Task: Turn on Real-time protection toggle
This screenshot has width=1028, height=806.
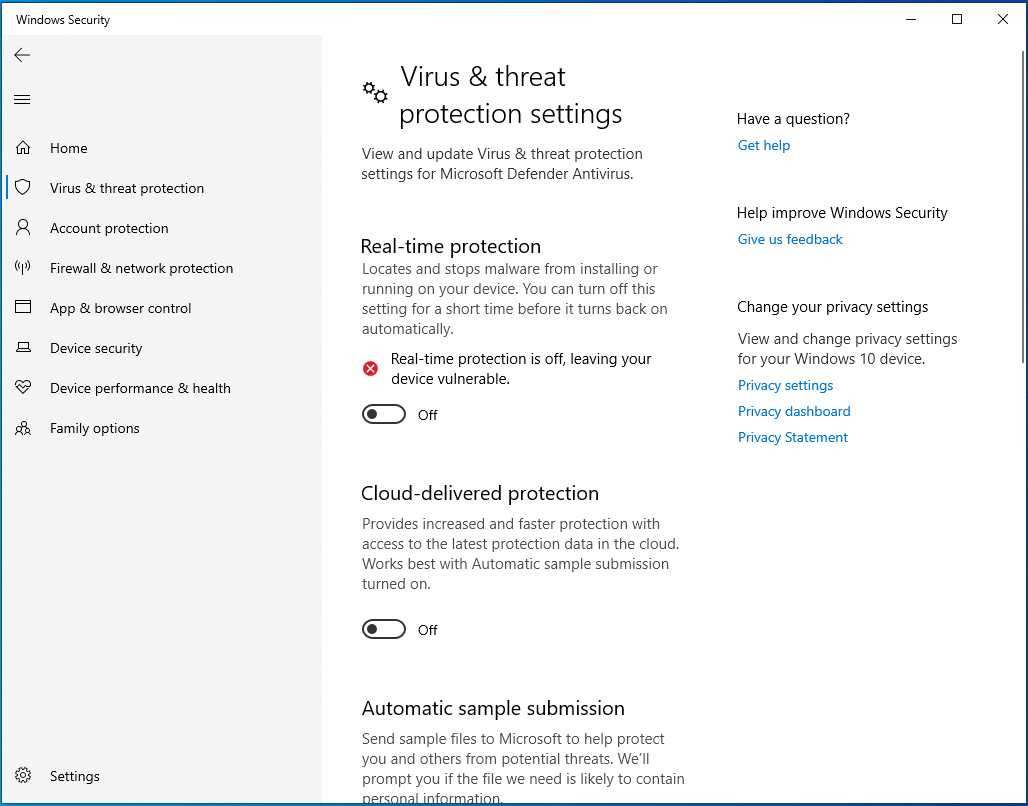Action: 384,415
